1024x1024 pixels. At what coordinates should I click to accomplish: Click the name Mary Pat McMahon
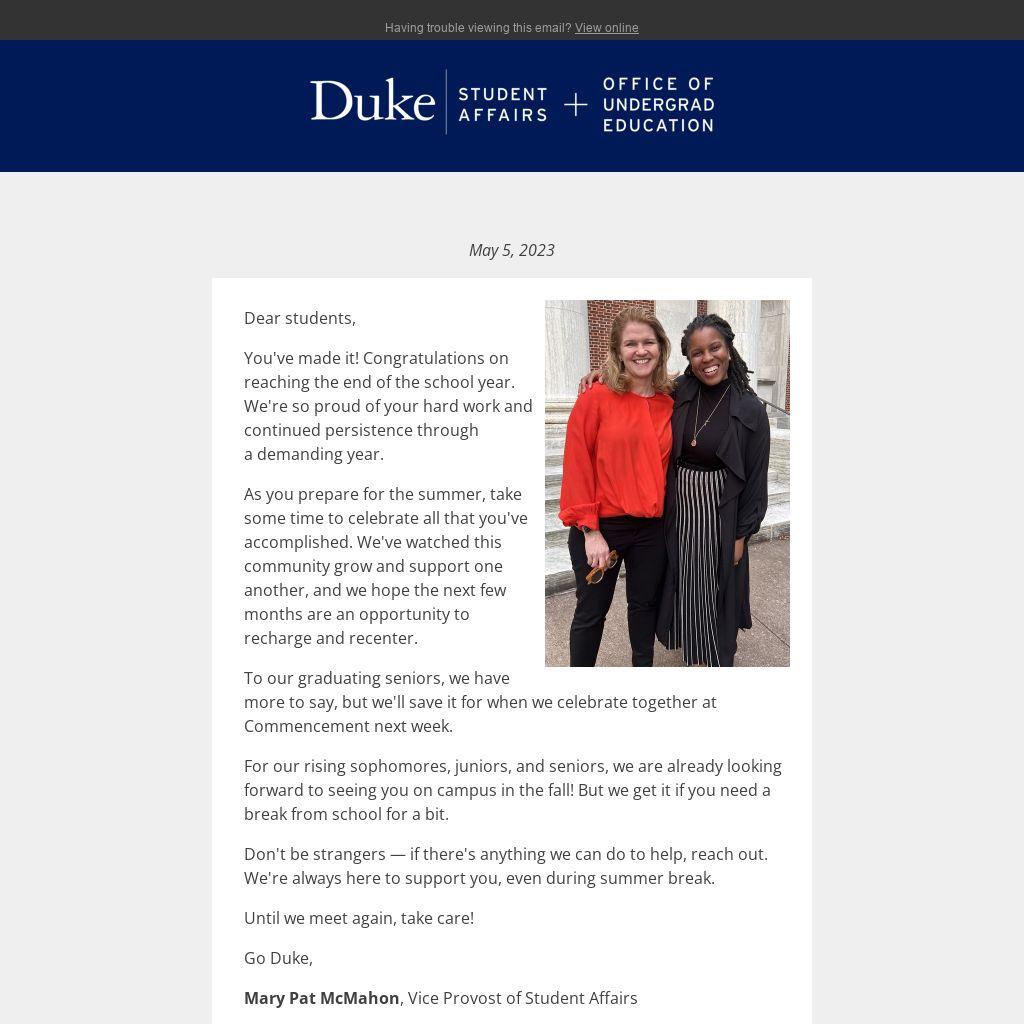point(321,998)
